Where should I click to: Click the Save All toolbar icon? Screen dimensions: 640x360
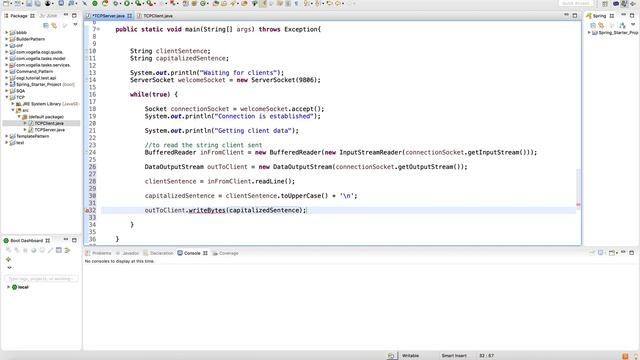pos(37,3)
